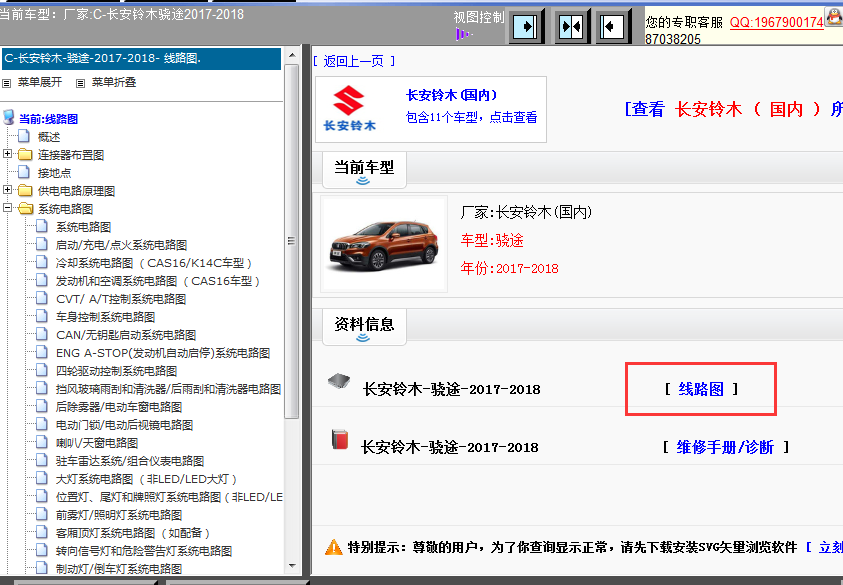Click the tree scrollbar down arrow

click(292, 566)
